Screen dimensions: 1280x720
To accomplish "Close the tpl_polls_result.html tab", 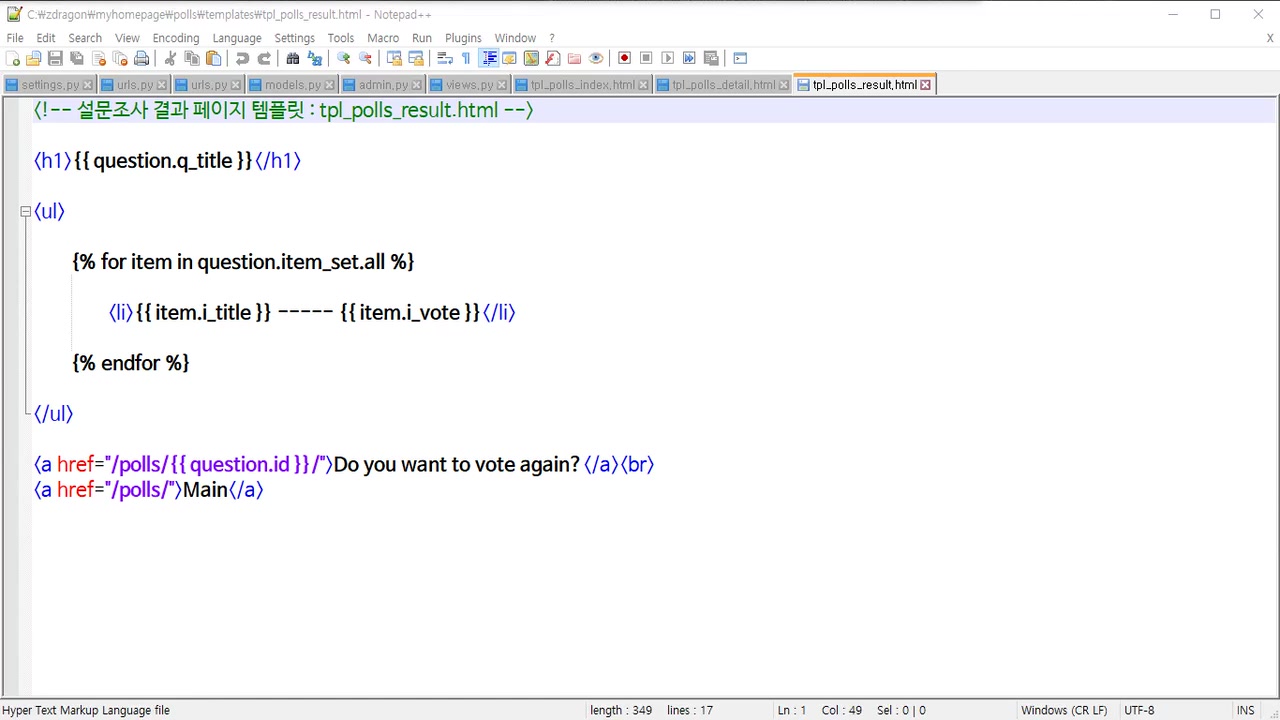I will (x=926, y=85).
